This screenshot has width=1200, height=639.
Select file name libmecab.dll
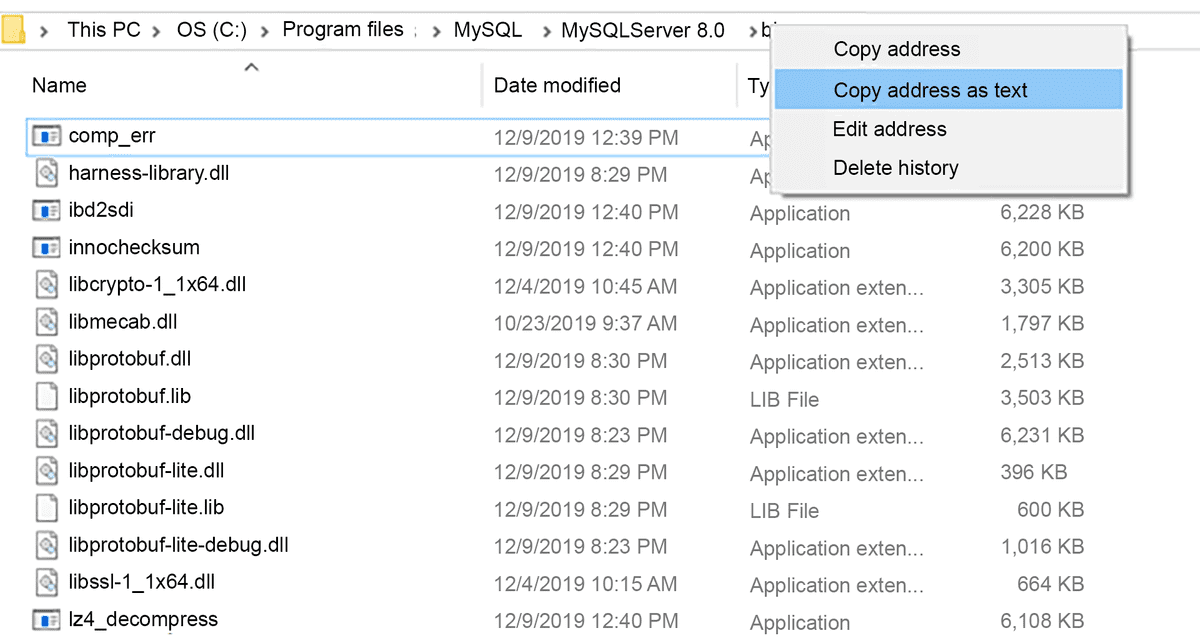pyautogui.click(x=123, y=321)
